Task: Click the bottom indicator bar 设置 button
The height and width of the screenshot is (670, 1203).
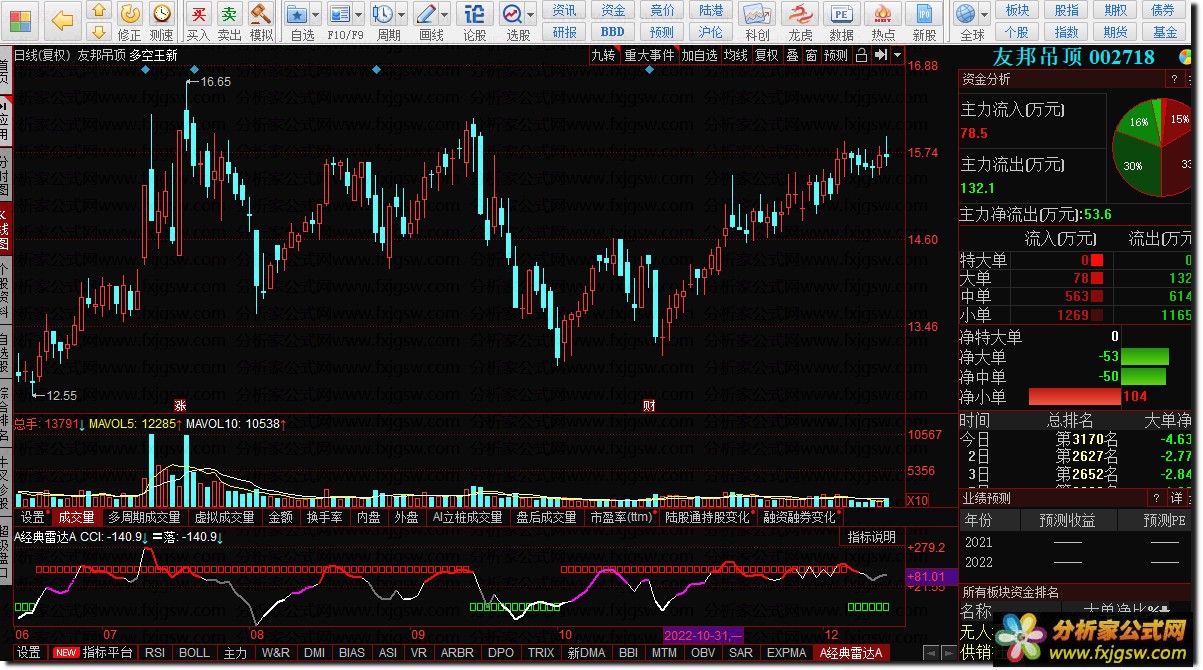Action: [x=28, y=652]
